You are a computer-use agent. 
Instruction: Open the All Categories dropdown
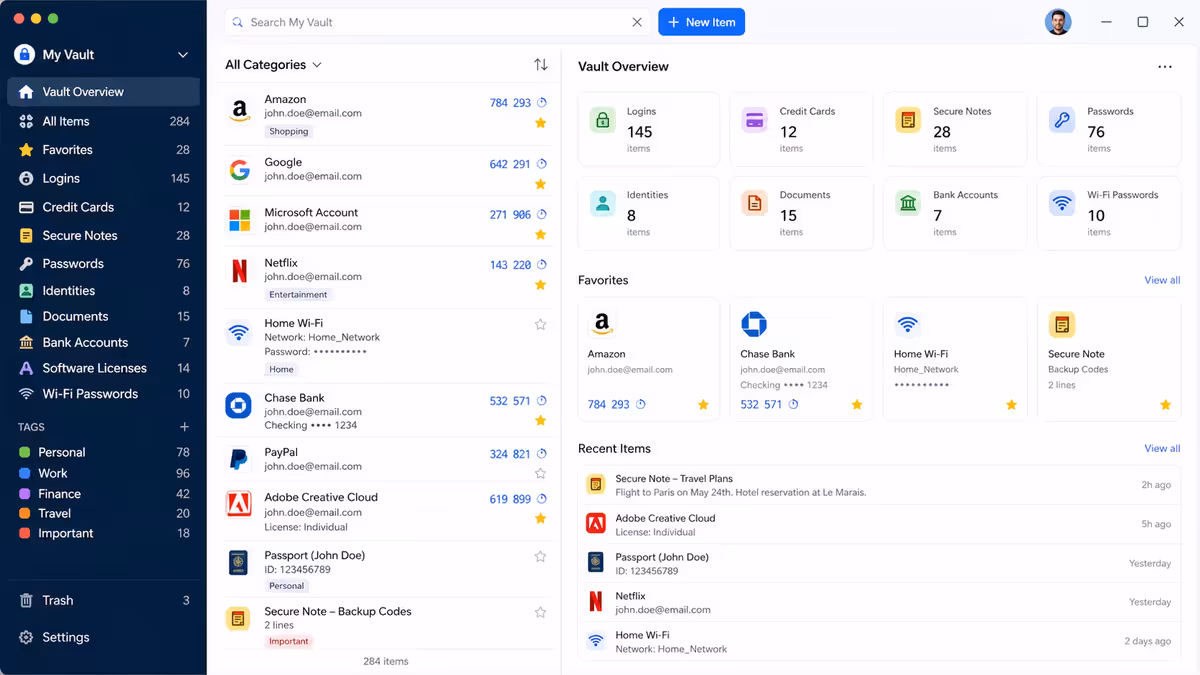[273, 65]
